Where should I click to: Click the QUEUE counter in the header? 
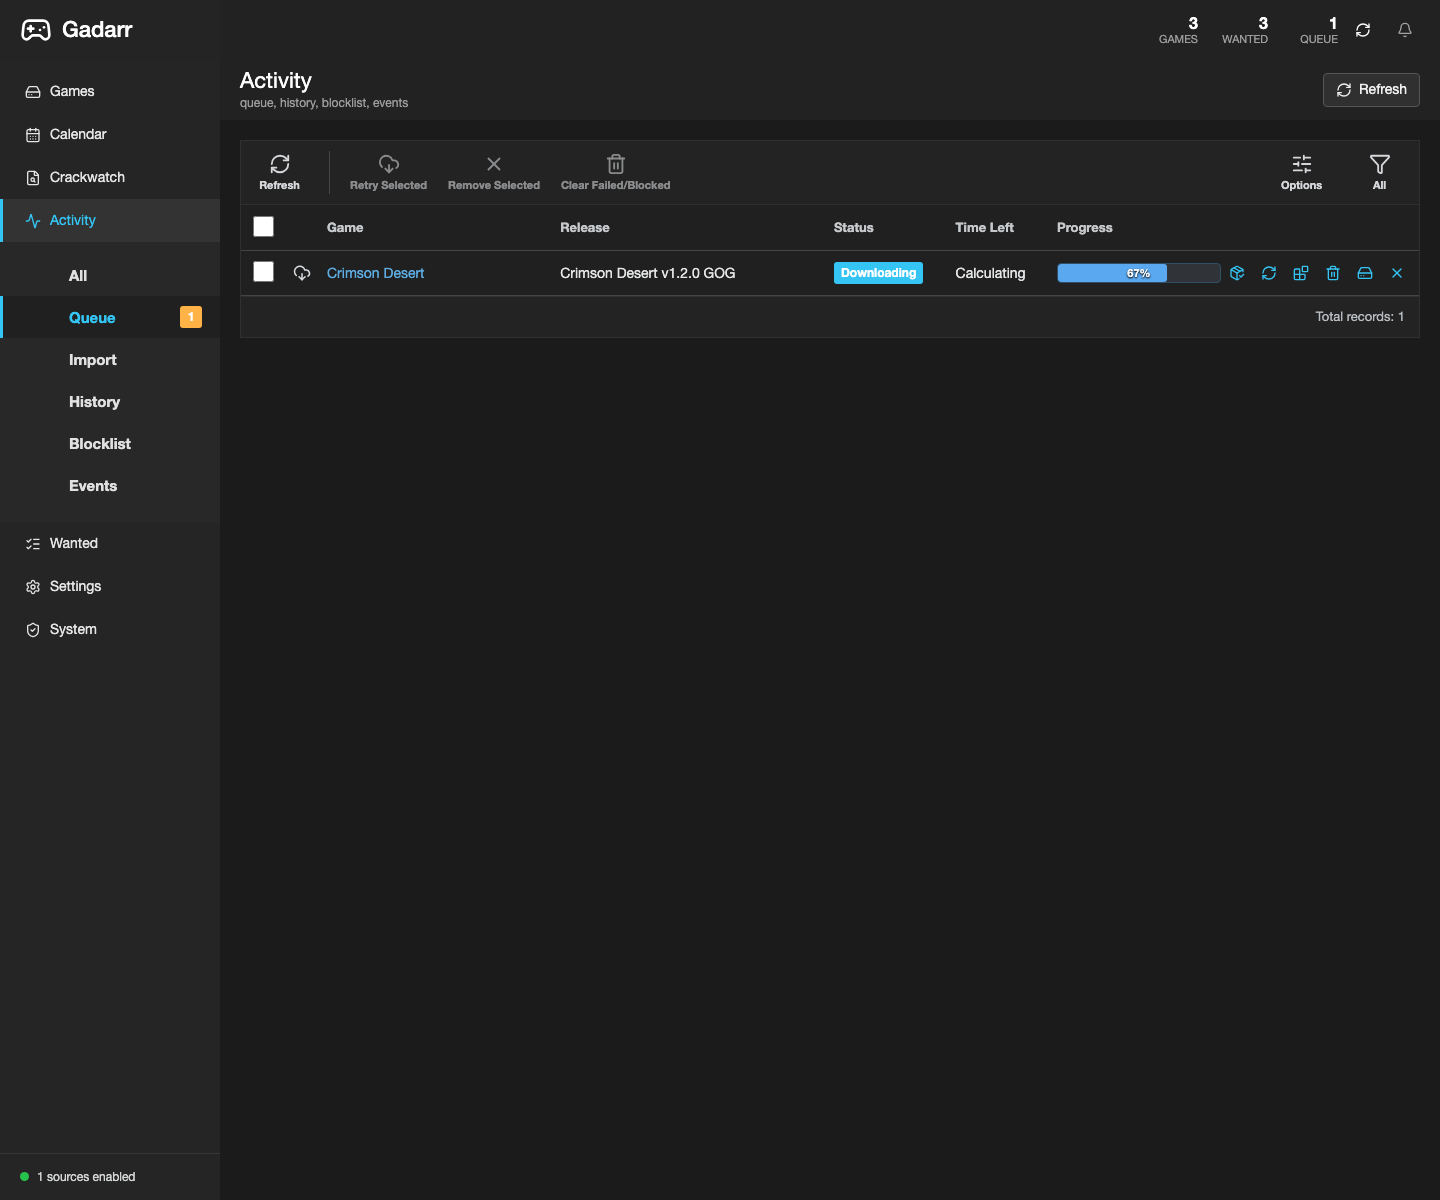[x=1319, y=30]
